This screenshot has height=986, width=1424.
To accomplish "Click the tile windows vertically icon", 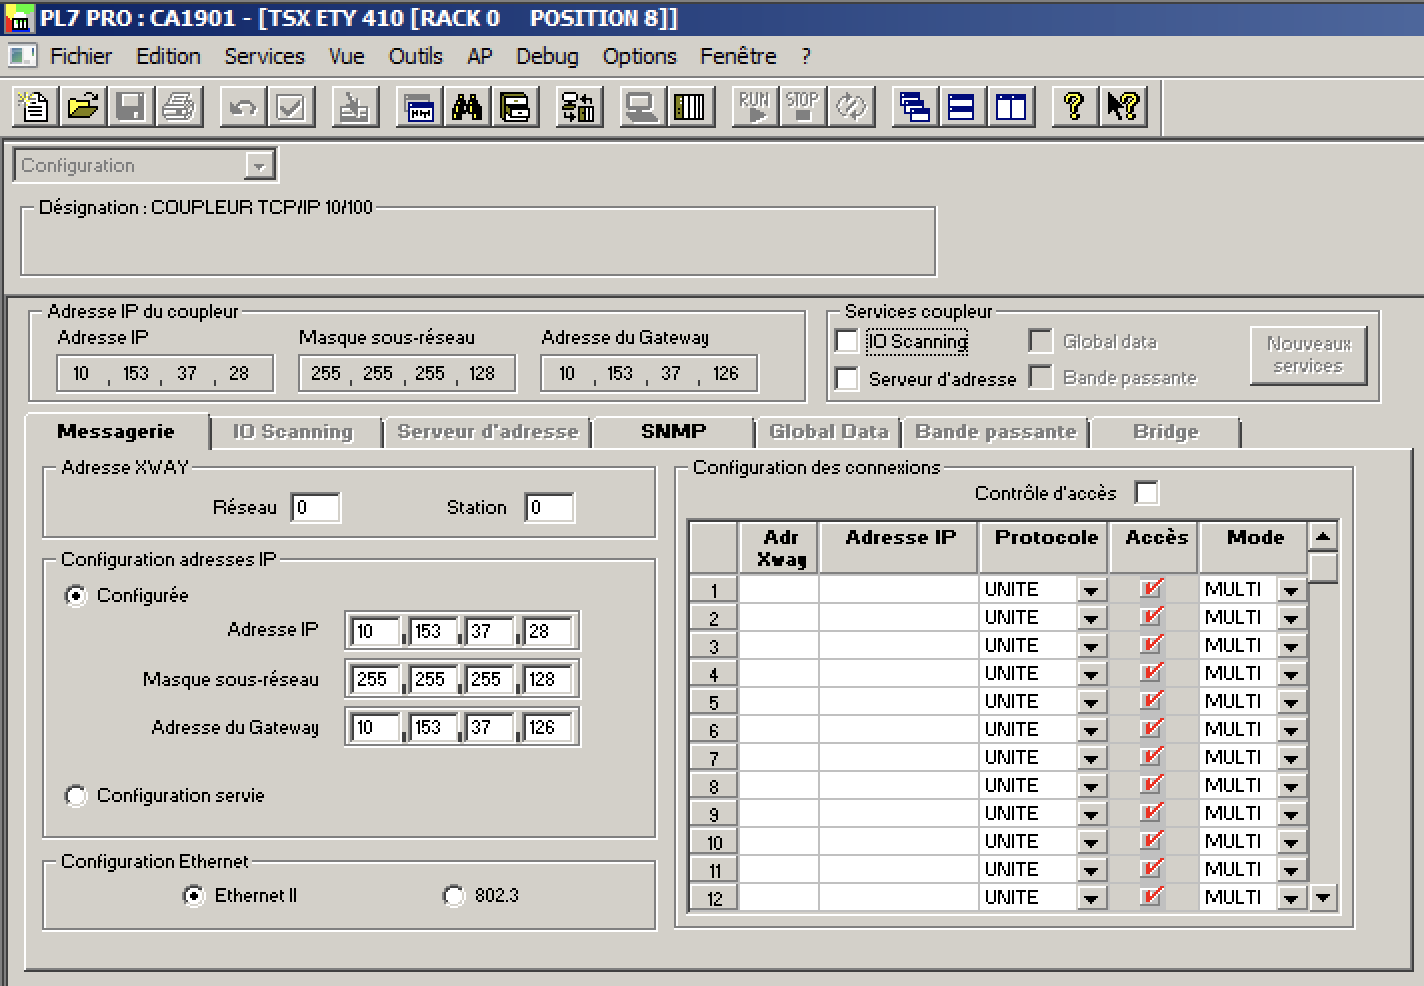I will point(1011,107).
